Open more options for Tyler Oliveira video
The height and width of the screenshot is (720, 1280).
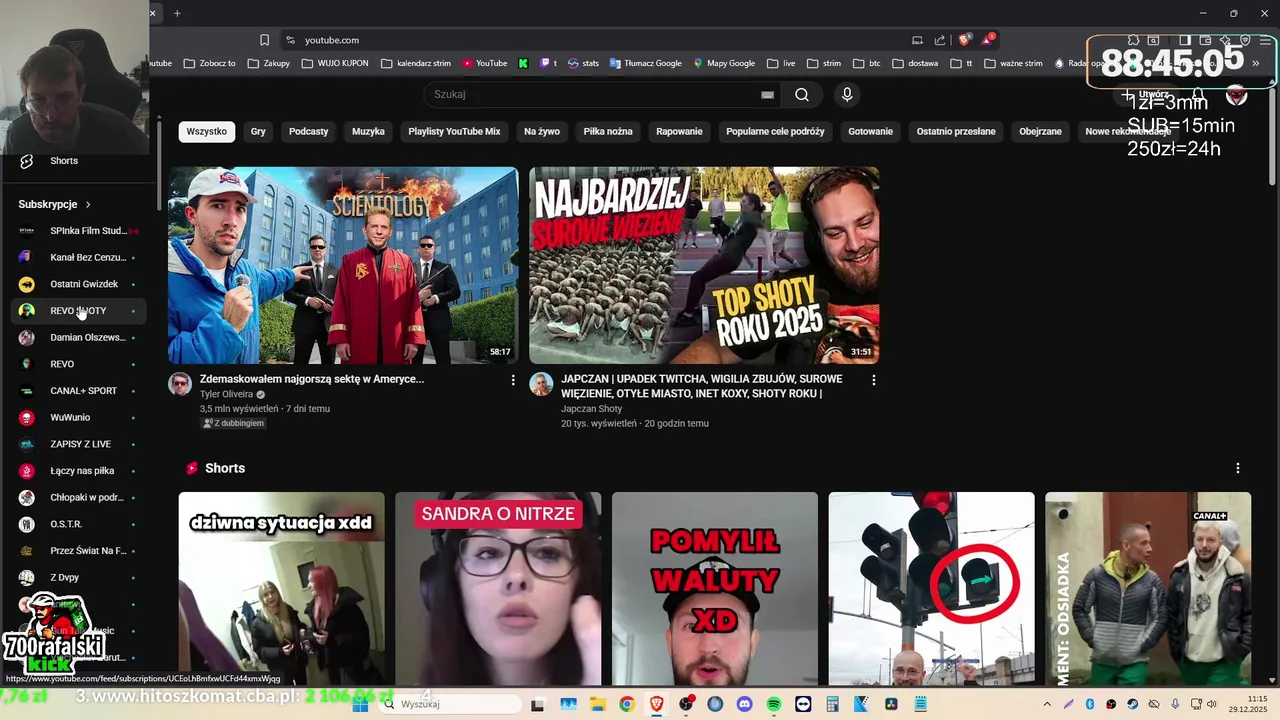513,380
